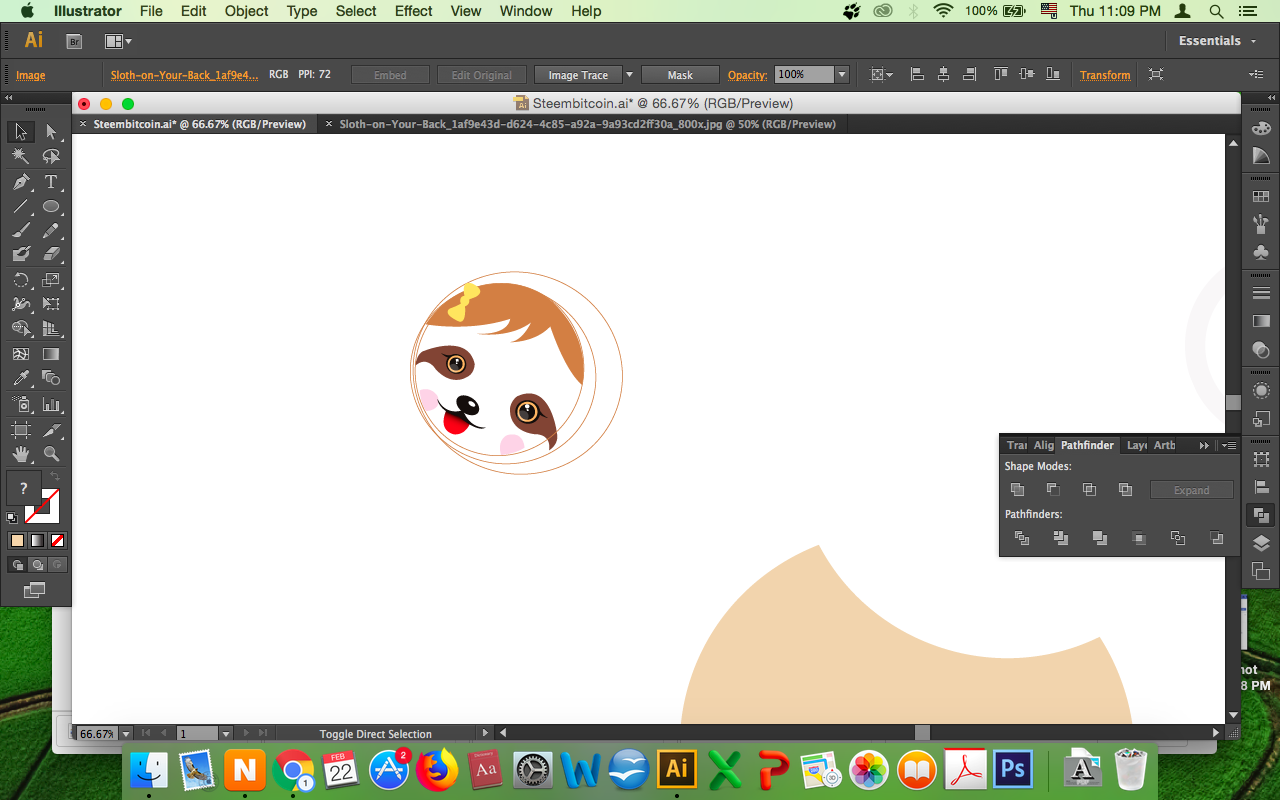Open the Essentials workspace switcher
Image resolution: width=1280 pixels, height=800 pixels.
(x=1216, y=41)
